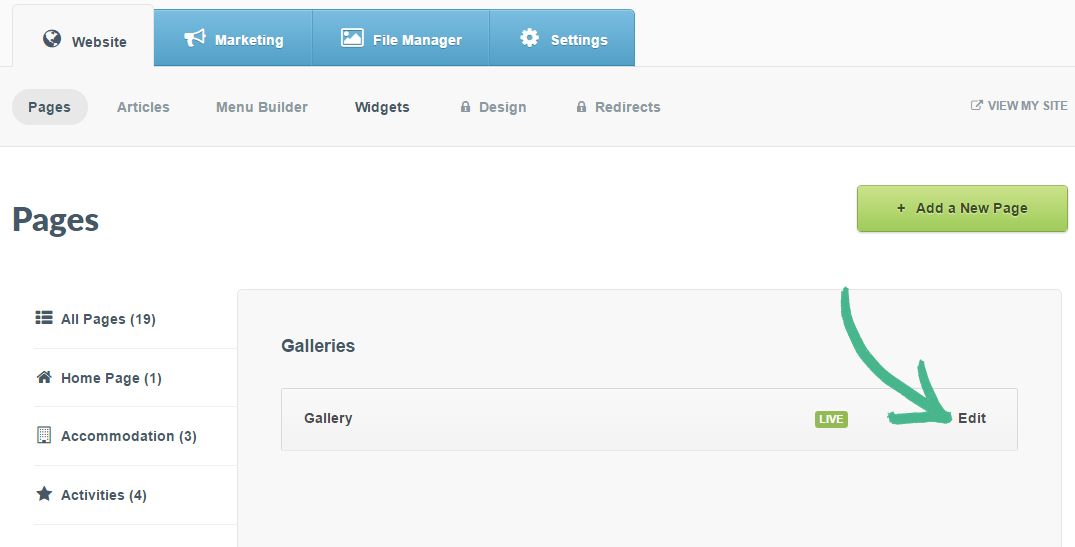
Task: Click the house icon beside Home Page
Action: coord(44,377)
